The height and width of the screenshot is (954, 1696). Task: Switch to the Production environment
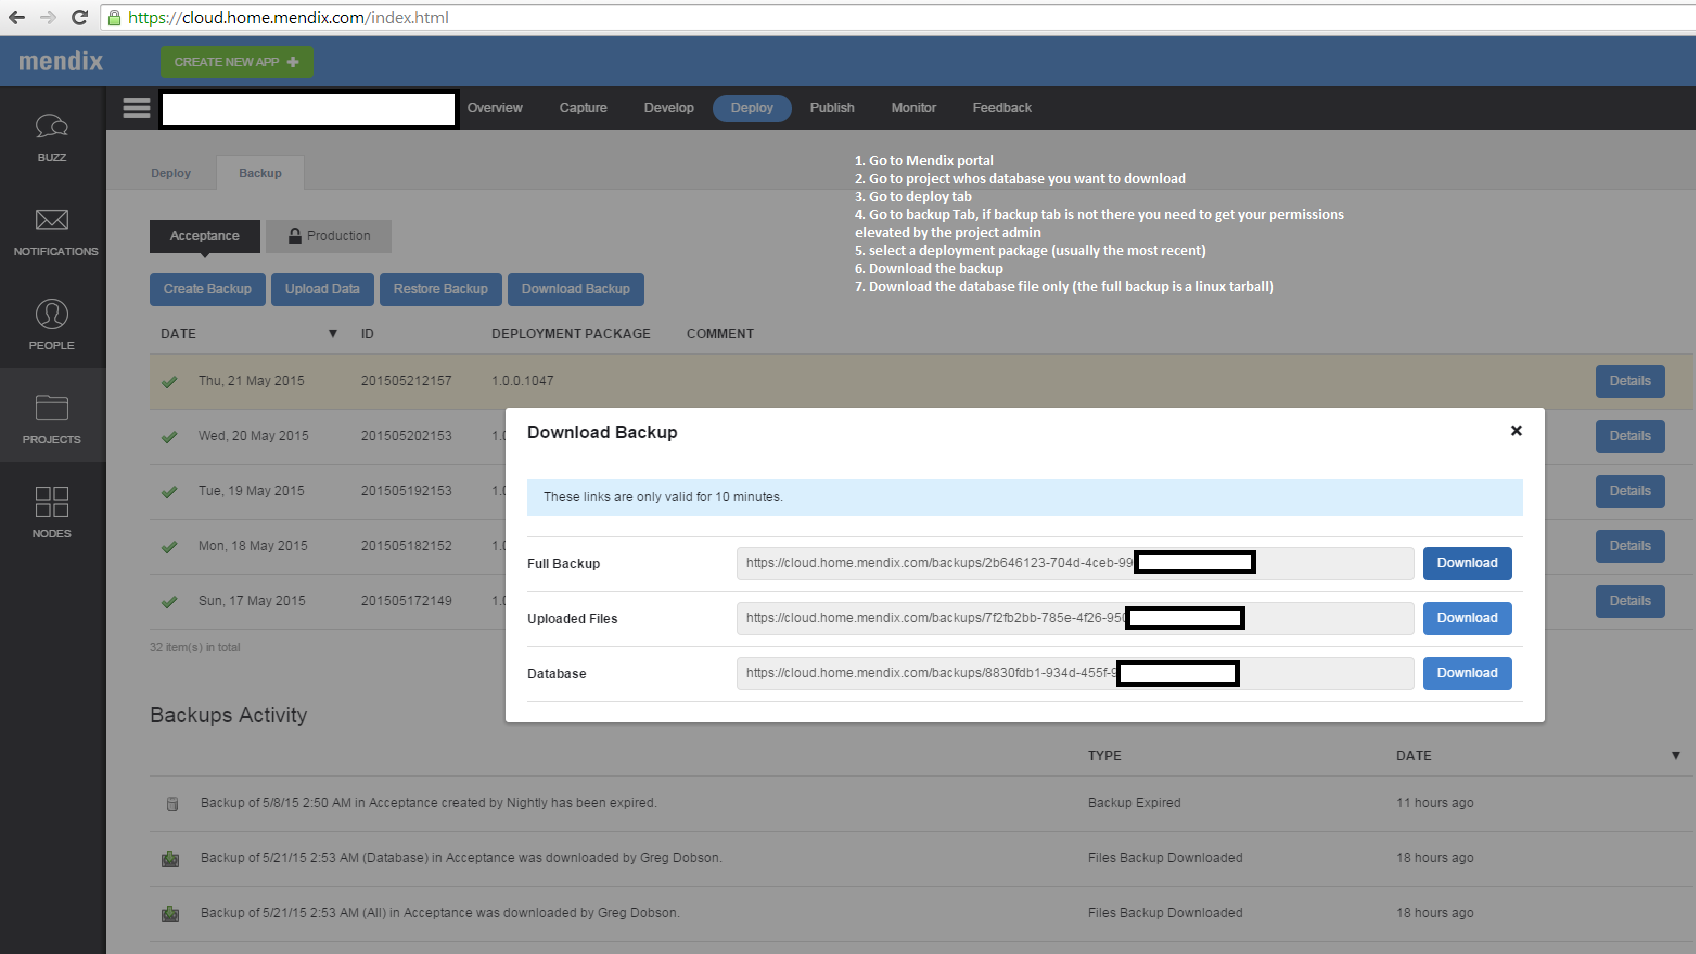pyautogui.click(x=328, y=236)
